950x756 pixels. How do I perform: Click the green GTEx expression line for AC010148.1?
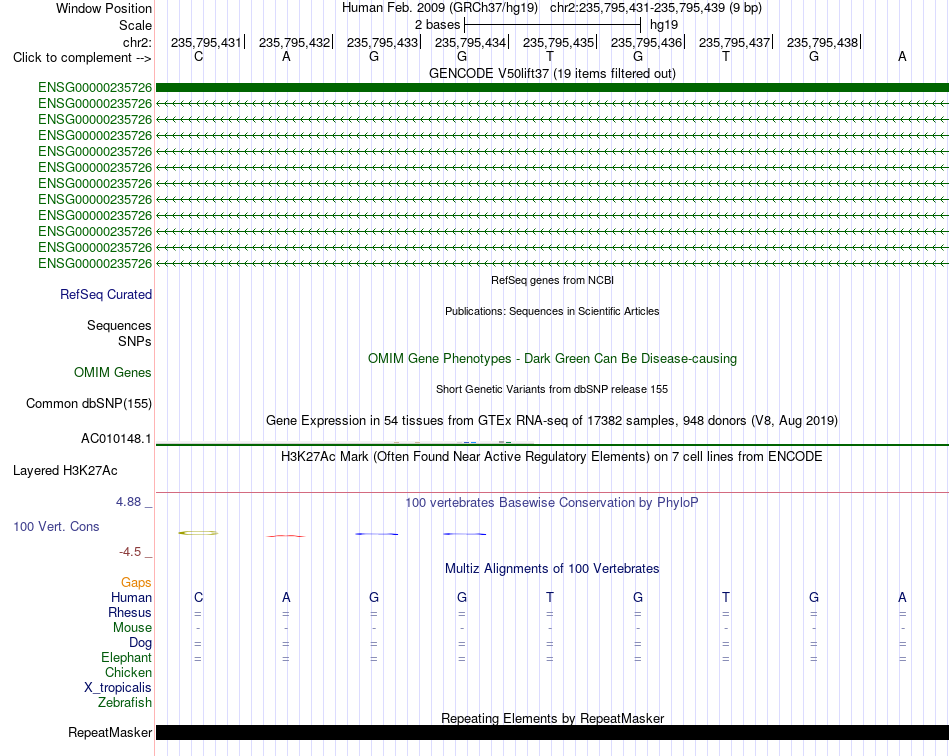(552, 445)
